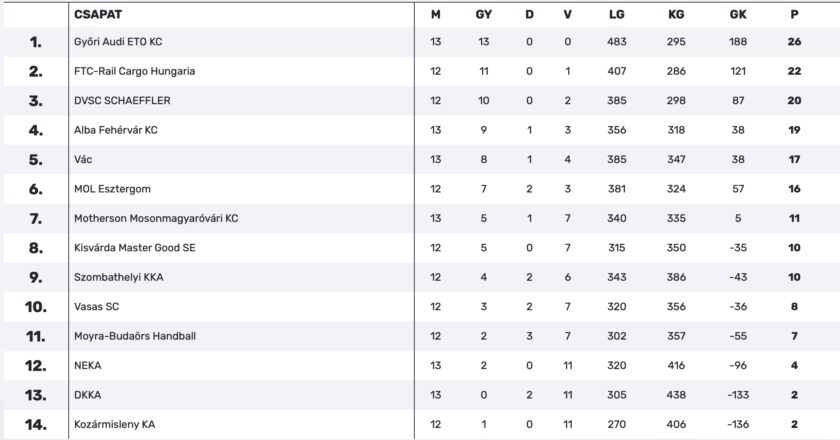Open Alba Fehérvár KC team page
Image resolution: width=840 pixels, height=440 pixels.
point(116,130)
